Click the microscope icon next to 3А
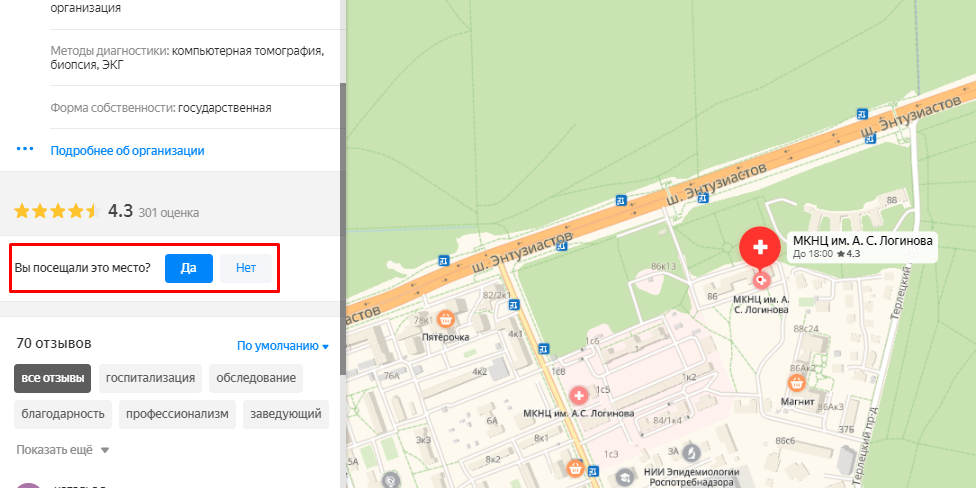Screen dimensions: 976x488 (x=690, y=452)
